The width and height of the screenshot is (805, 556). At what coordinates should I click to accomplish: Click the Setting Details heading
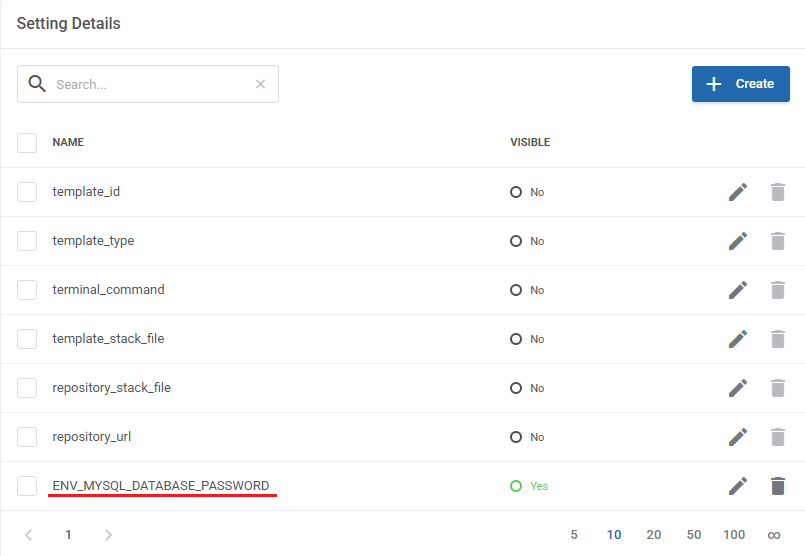point(68,24)
